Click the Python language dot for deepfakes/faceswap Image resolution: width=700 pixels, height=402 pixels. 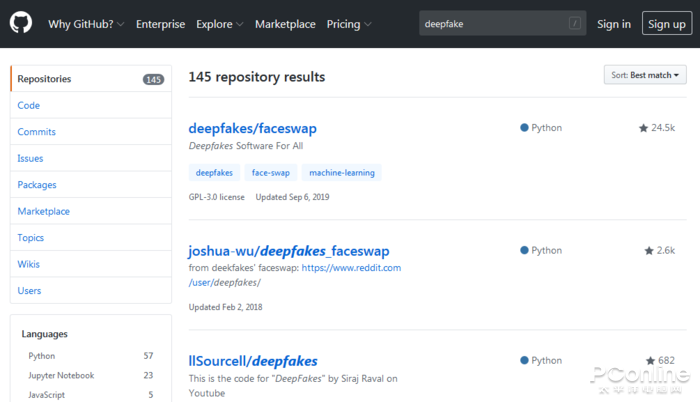[x=524, y=128]
